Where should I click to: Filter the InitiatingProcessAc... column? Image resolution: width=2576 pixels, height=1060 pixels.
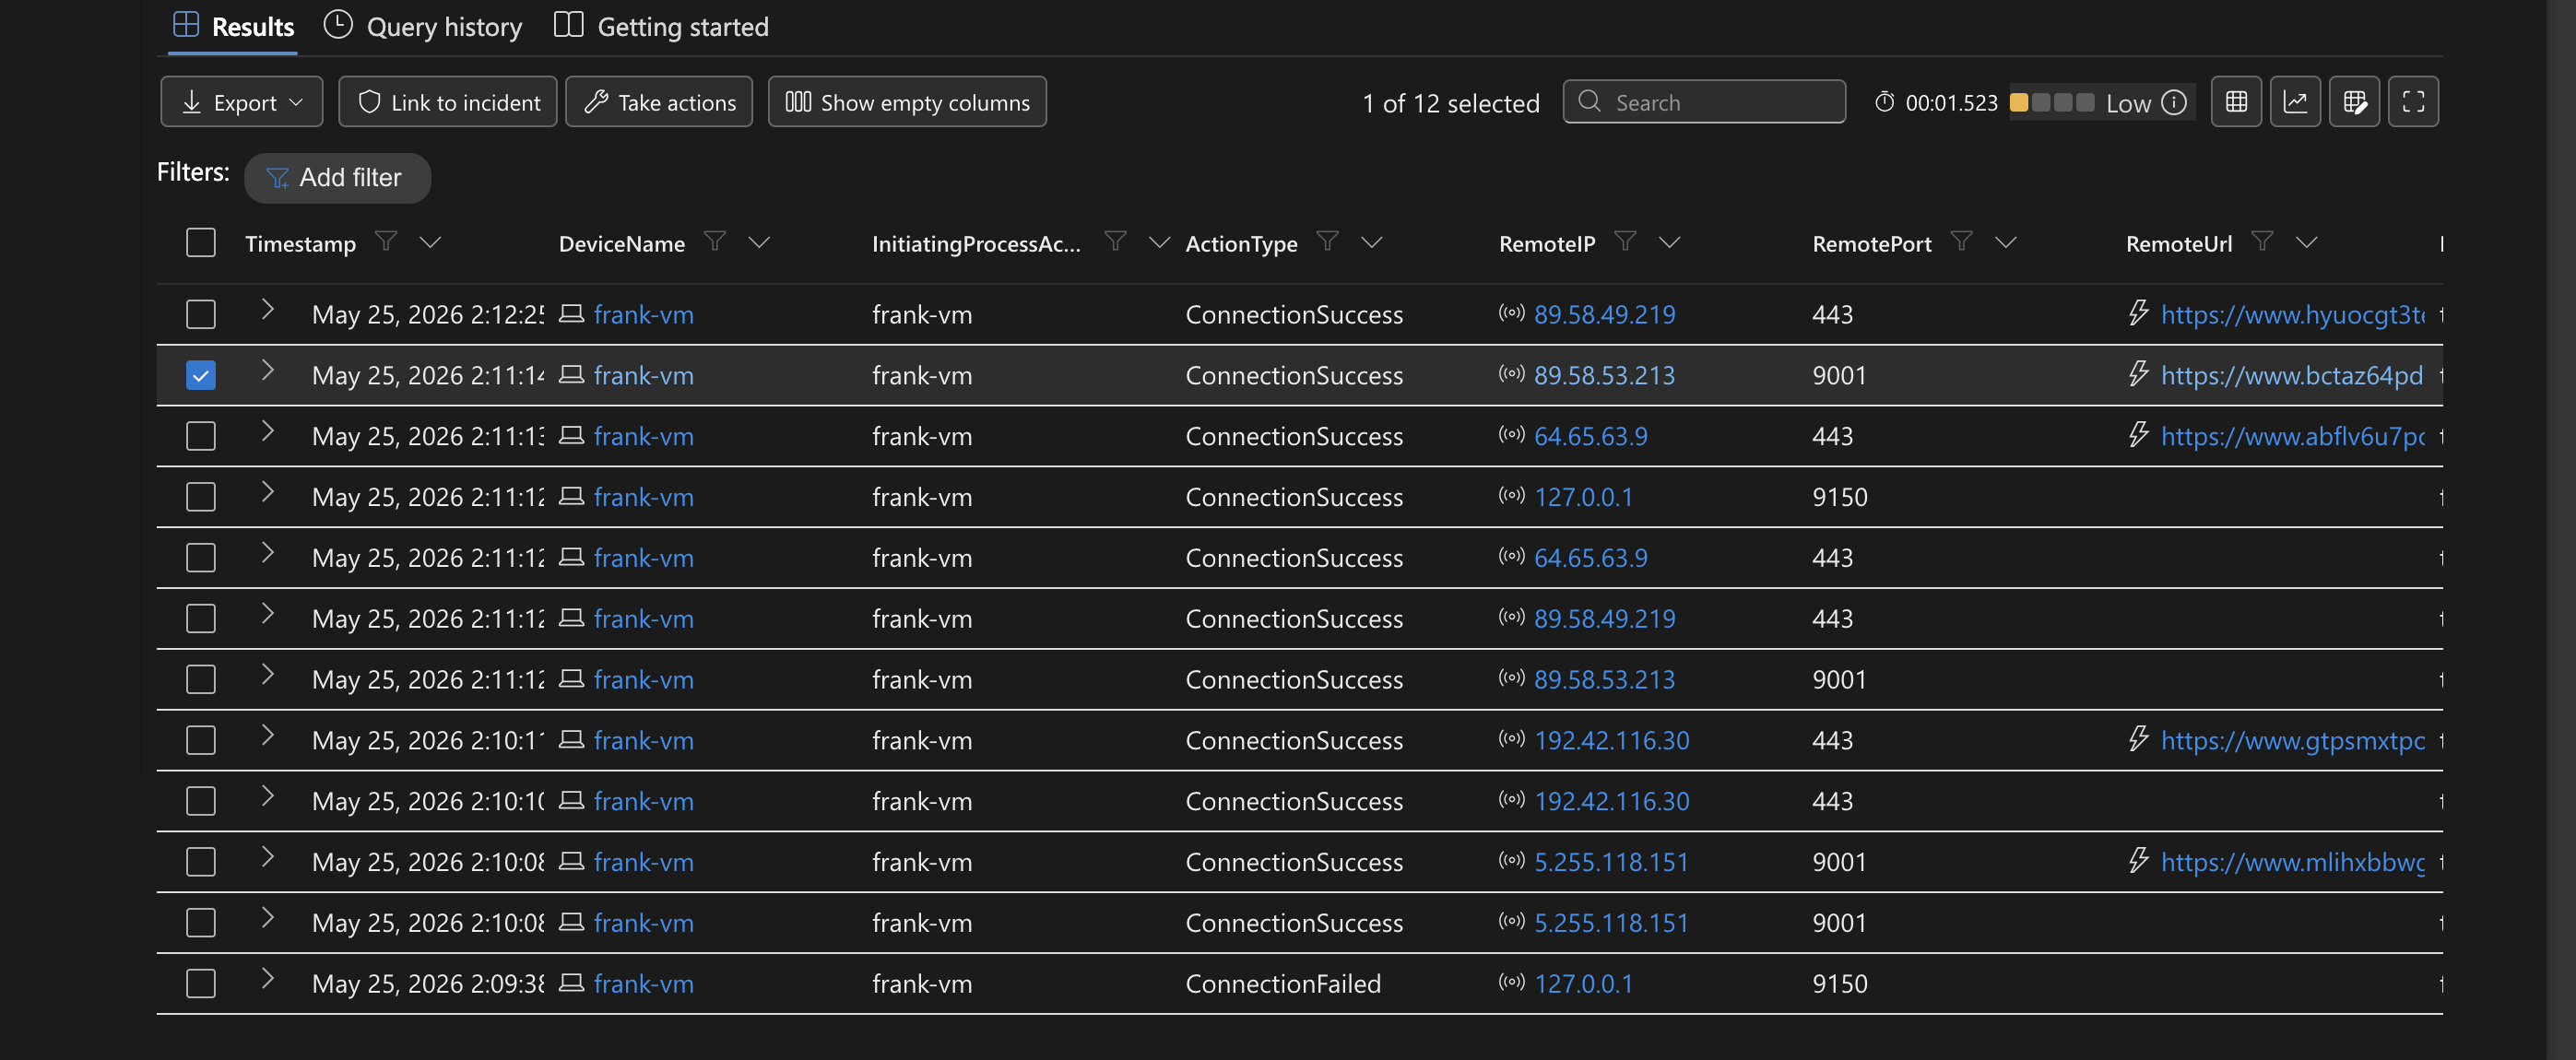[x=1115, y=241]
